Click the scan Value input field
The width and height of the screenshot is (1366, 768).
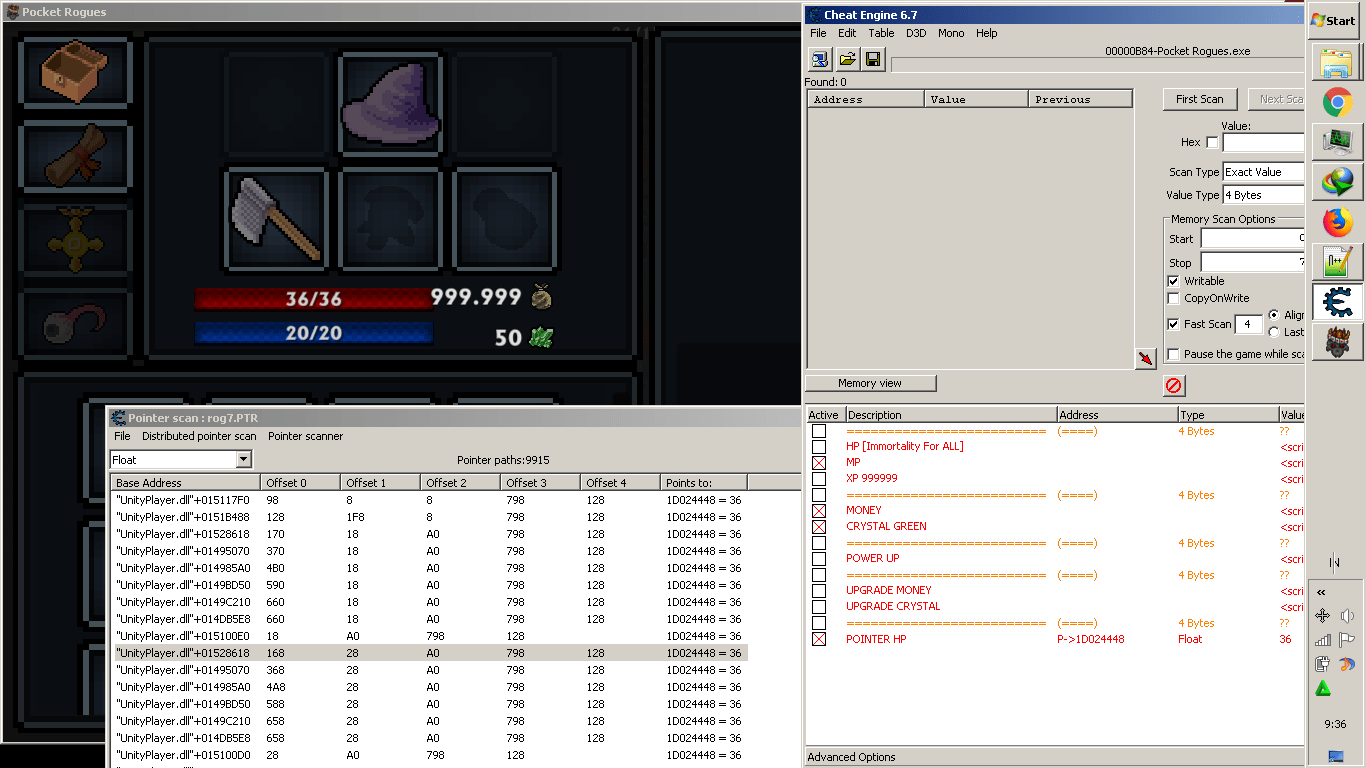pos(1263,143)
